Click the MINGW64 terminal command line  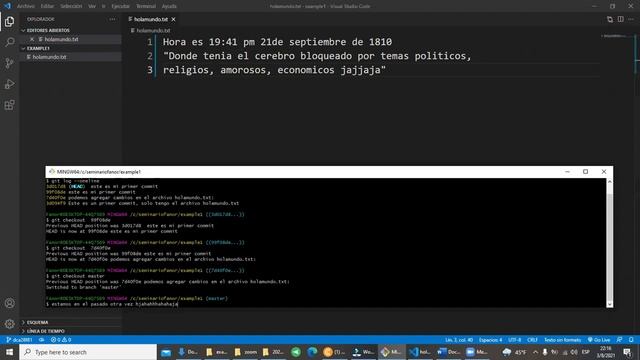coord(112,304)
